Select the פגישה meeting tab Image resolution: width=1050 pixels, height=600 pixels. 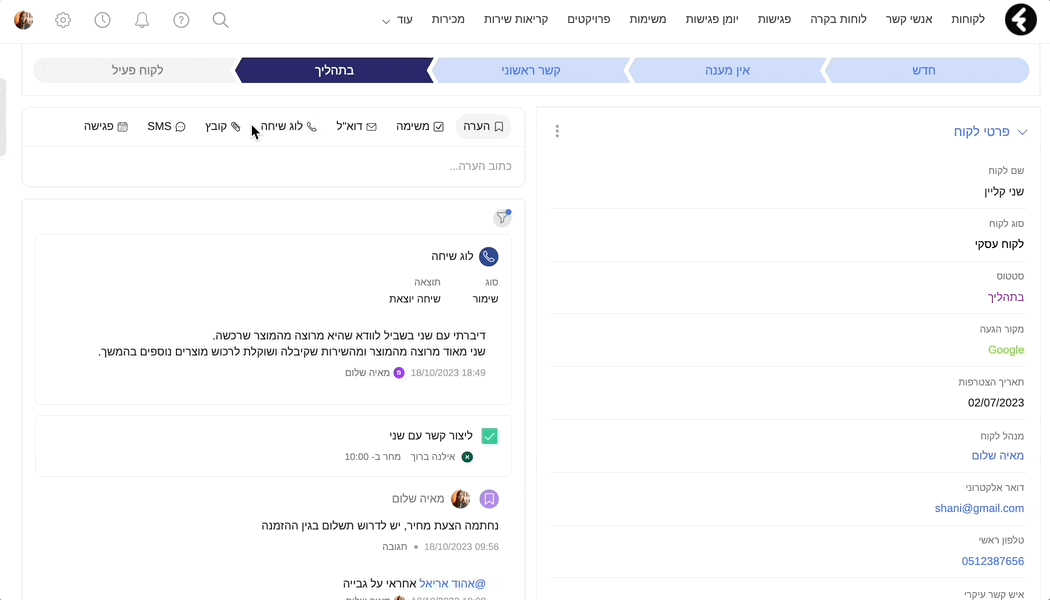(x=106, y=127)
